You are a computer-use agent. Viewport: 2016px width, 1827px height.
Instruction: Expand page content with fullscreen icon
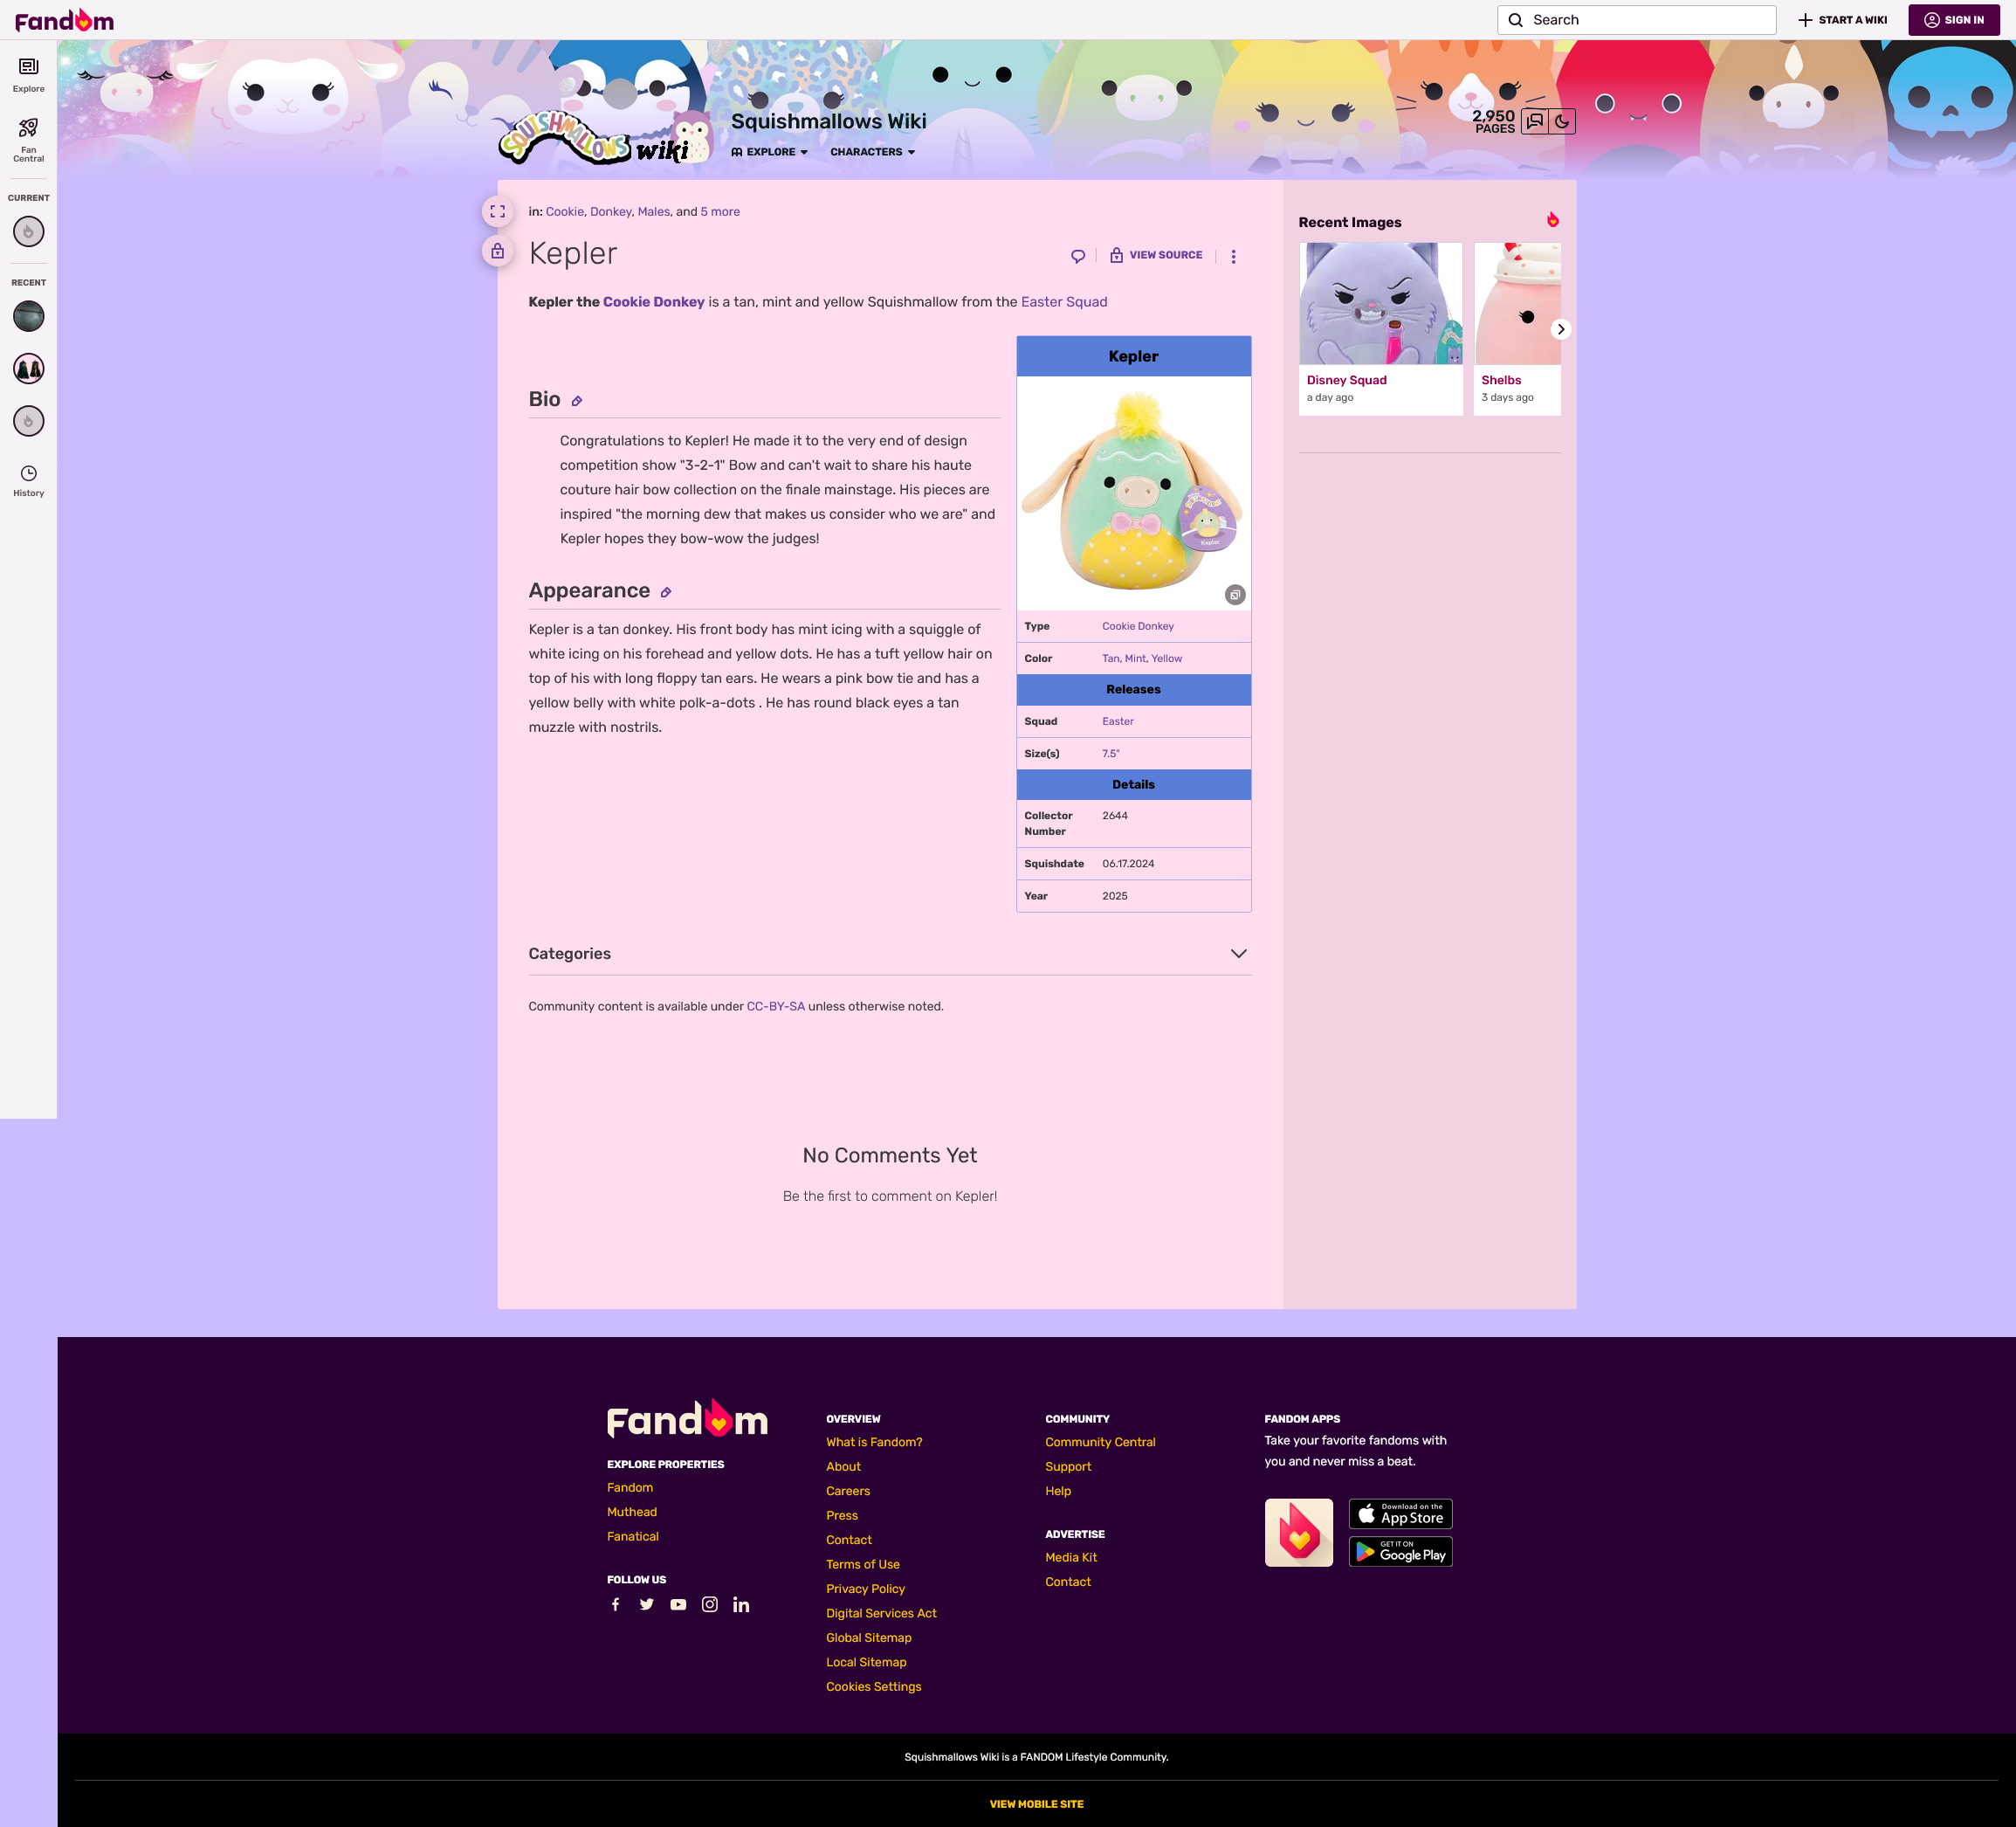[x=497, y=212]
